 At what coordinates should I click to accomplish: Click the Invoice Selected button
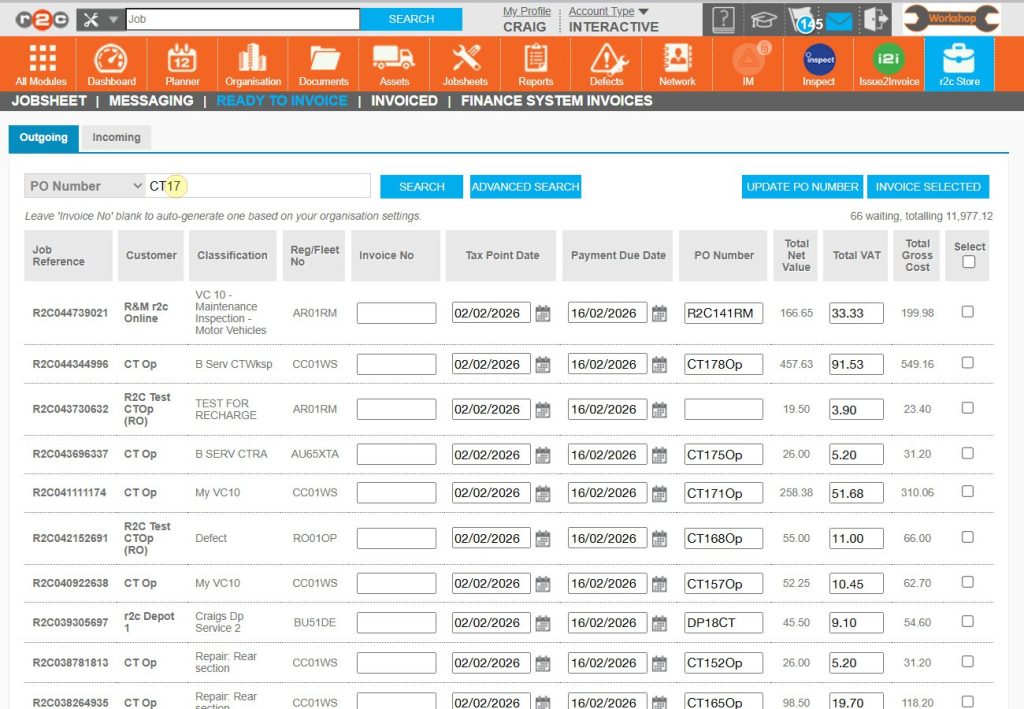tap(928, 187)
